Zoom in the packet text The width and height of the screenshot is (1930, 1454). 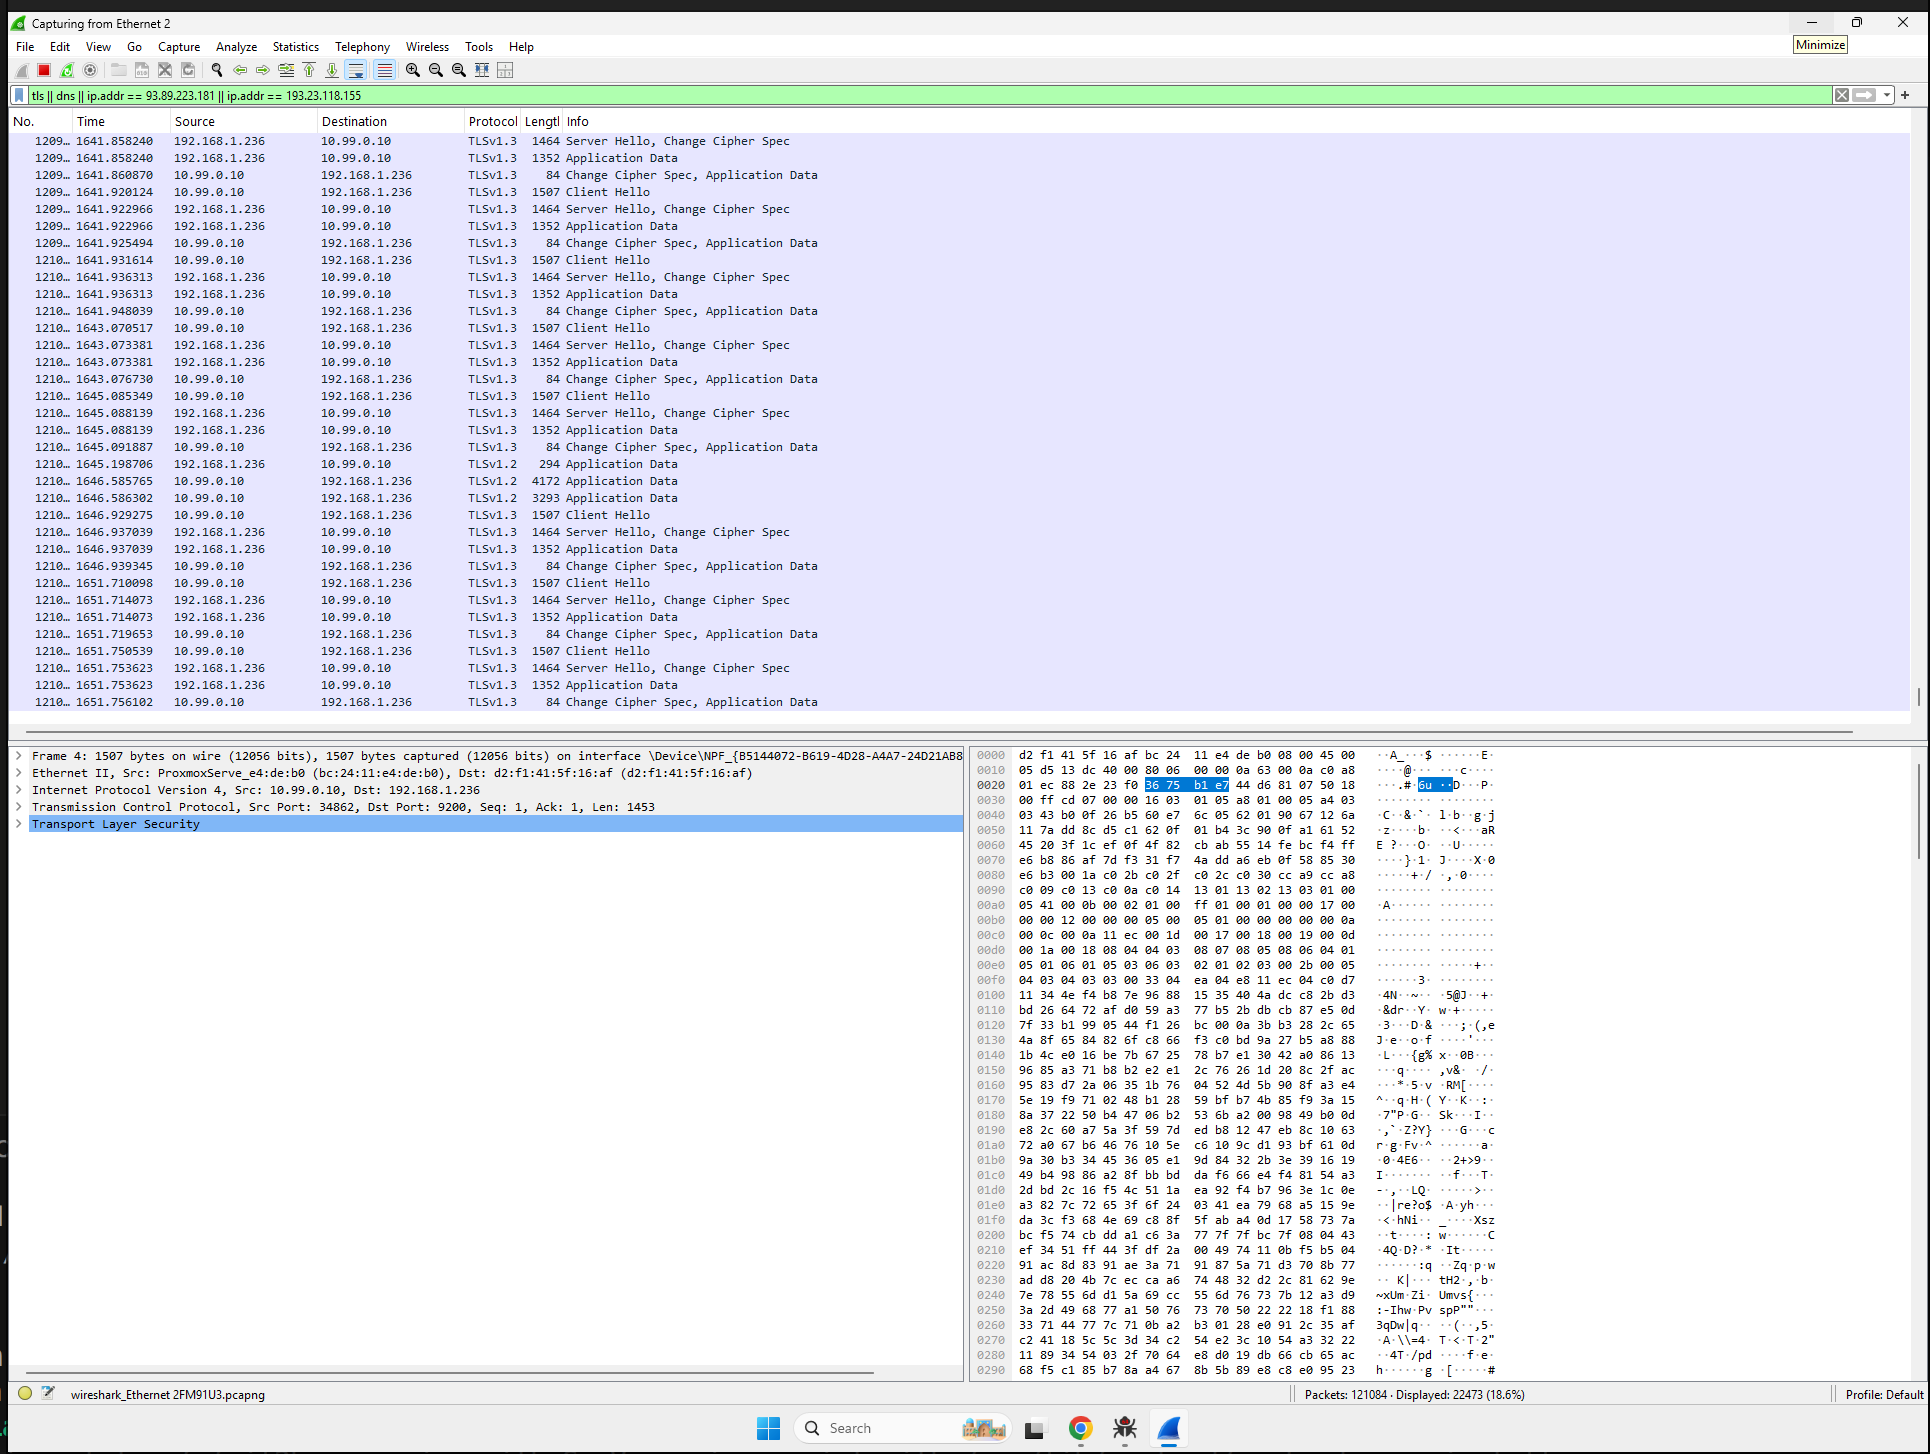413,70
